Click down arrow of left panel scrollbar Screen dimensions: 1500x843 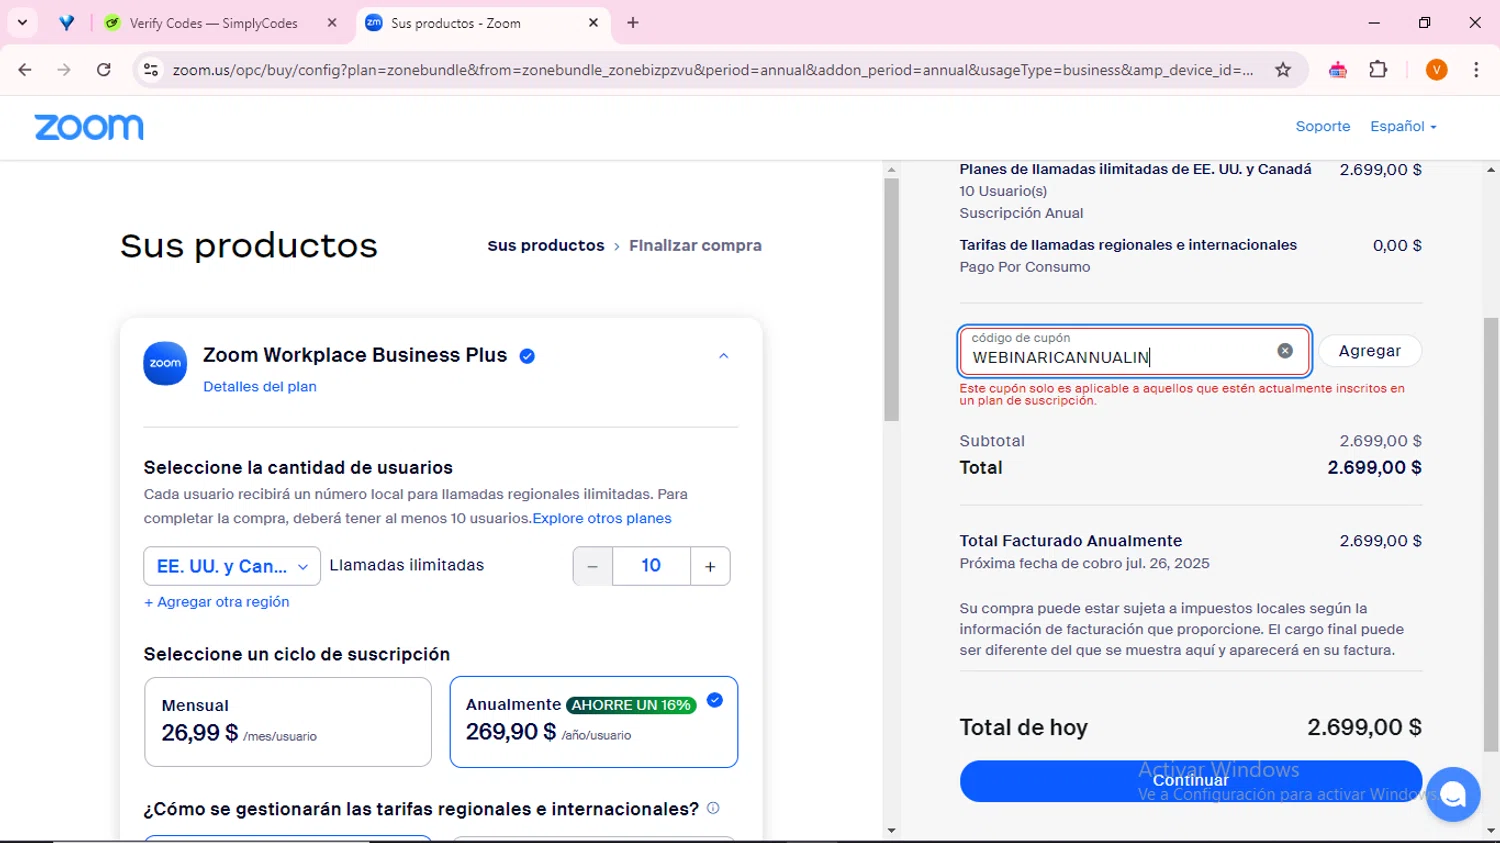(x=891, y=831)
